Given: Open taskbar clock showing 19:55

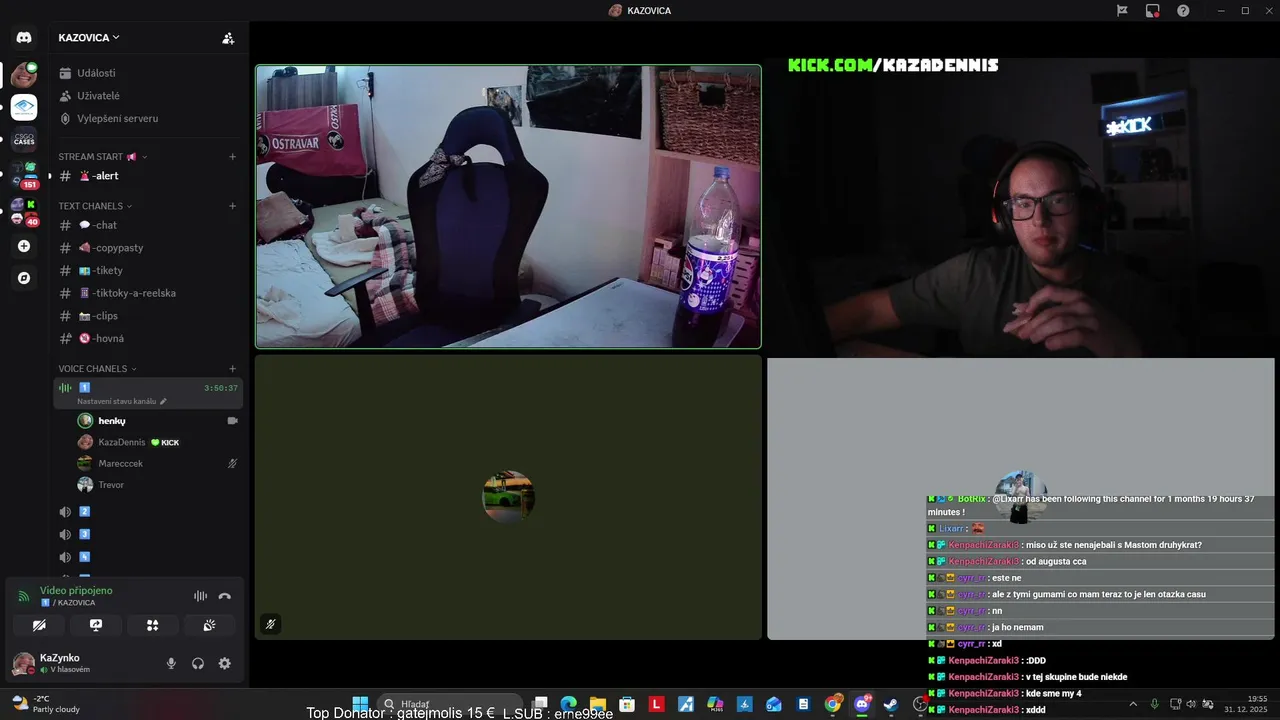Looking at the screenshot, I should [x=1247, y=704].
